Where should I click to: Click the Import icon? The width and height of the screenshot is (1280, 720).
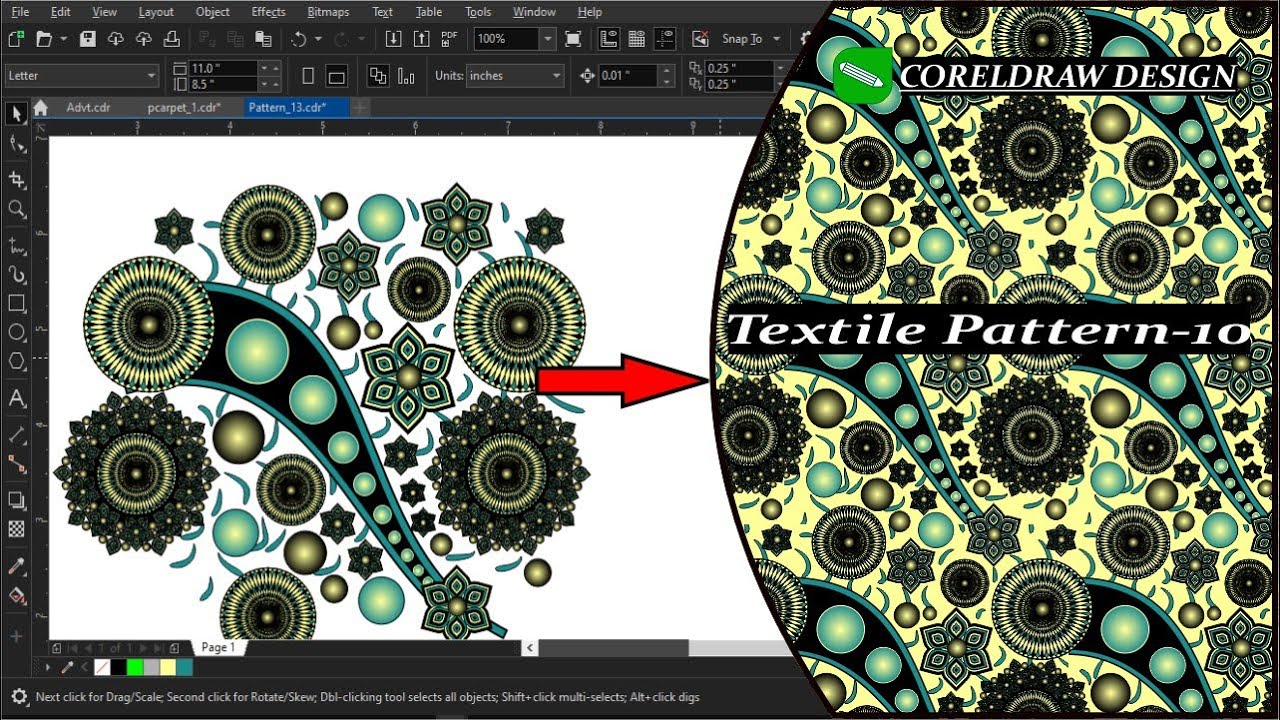point(393,39)
